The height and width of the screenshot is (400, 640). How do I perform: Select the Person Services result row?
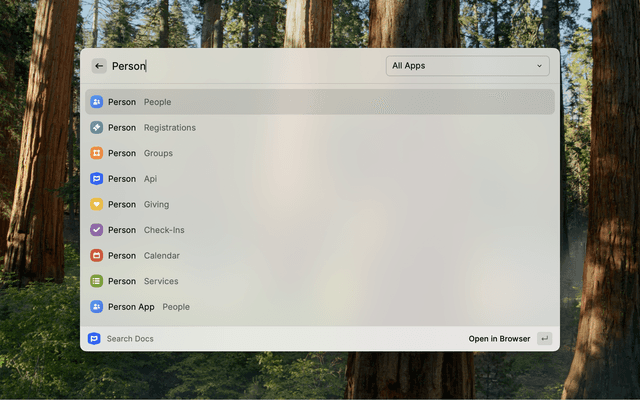tap(320, 281)
